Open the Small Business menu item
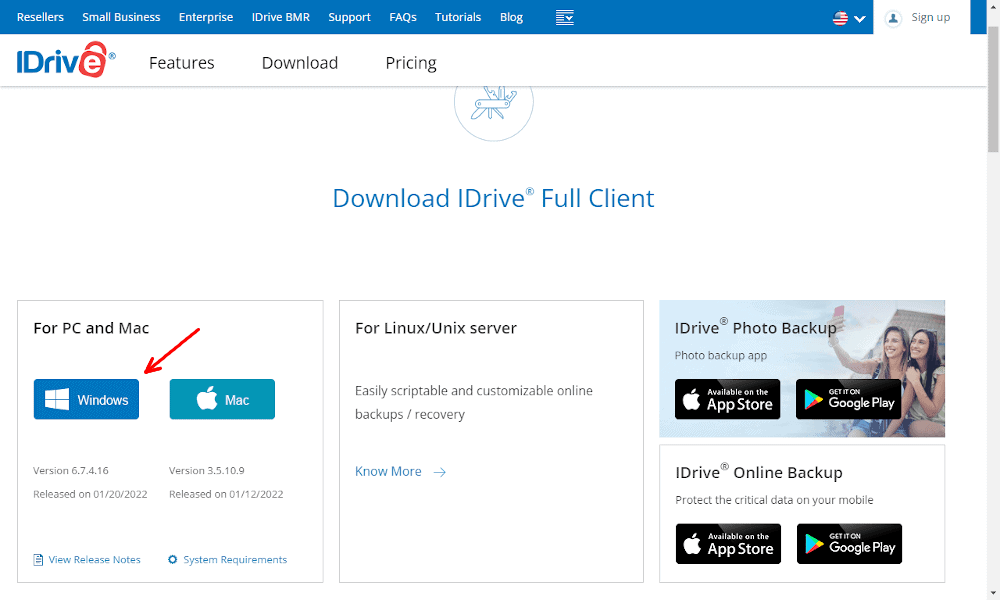This screenshot has height=600, width=1000. 121,17
